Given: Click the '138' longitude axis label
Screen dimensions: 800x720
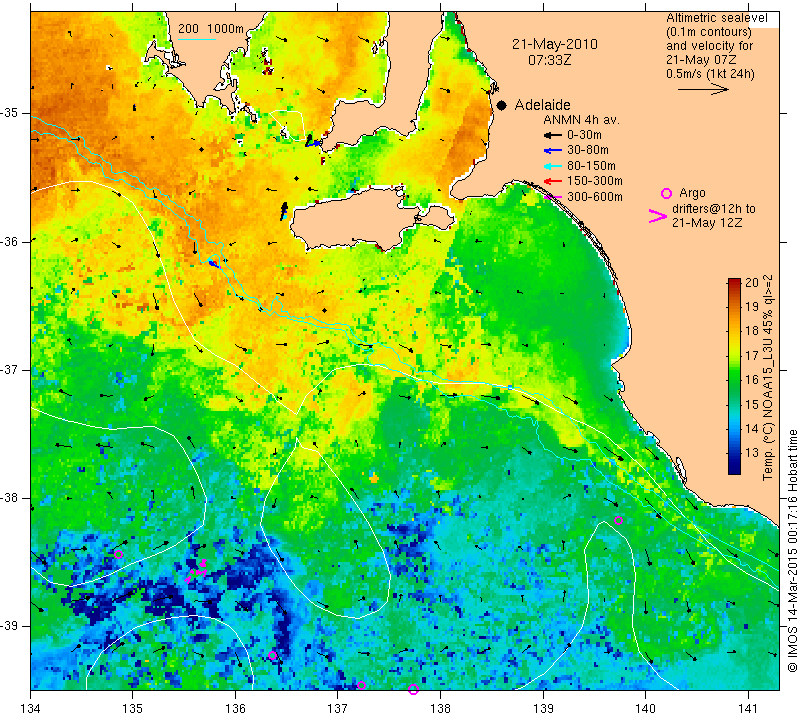Looking at the screenshot, I should (x=440, y=709).
